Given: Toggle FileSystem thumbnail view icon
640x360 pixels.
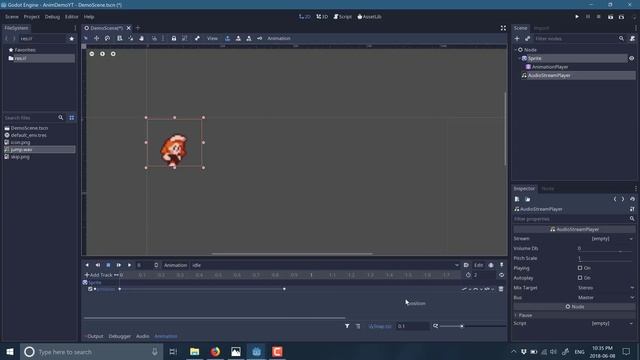Looking at the screenshot, I should (71, 118).
